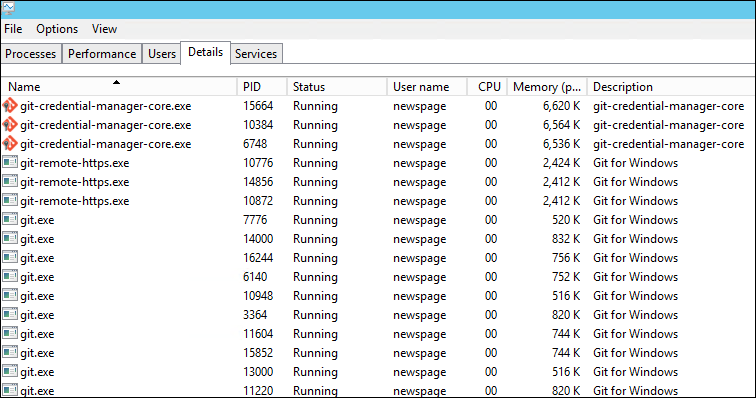Select Git for Windows description of PID 10776
Image resolution: width=756 pixels, height=398 pixels.
tap(635, 163)
